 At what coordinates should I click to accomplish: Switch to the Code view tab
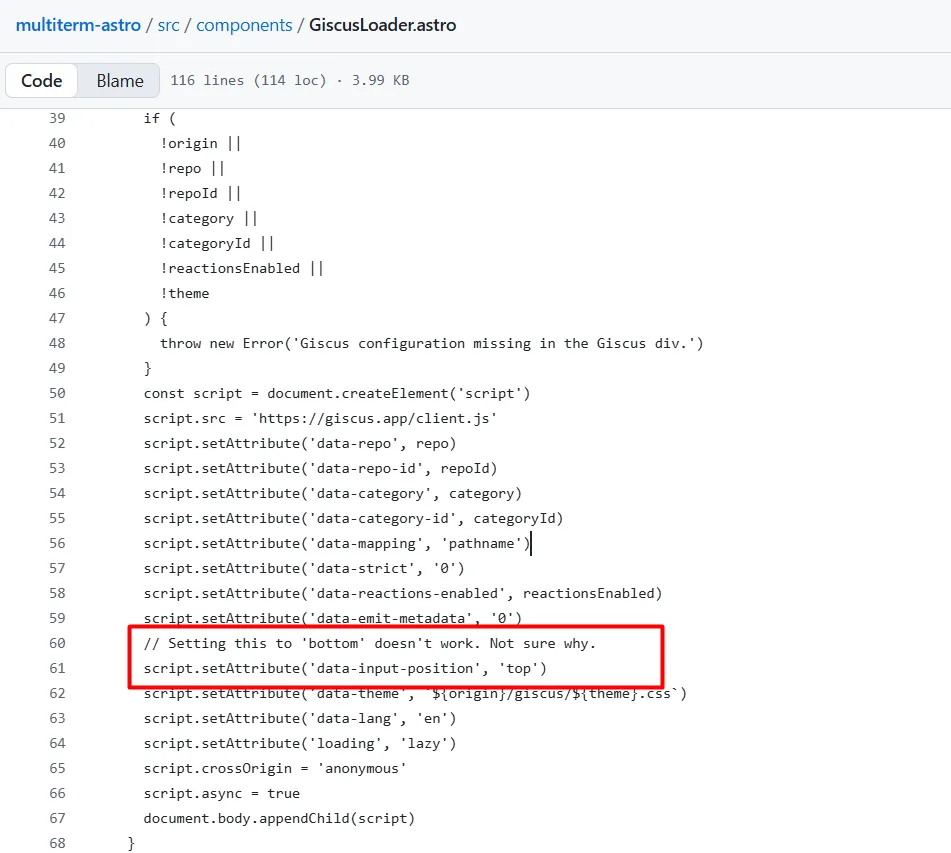[42, 81]
